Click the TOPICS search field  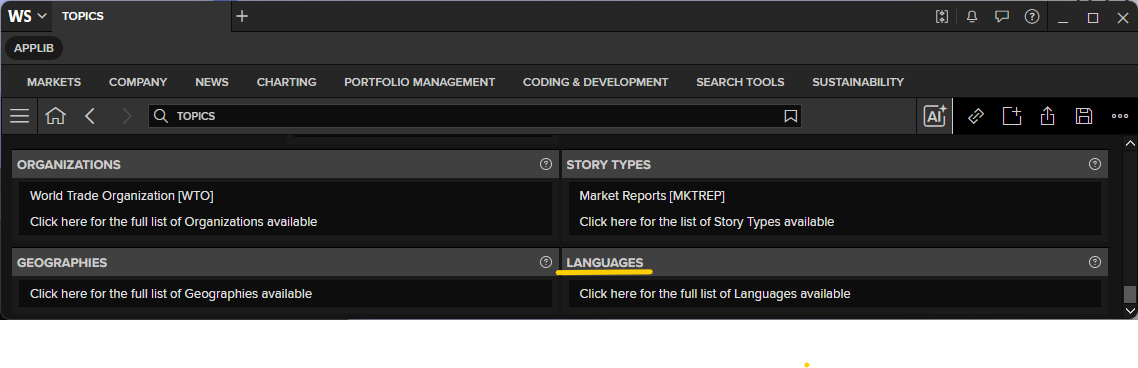475,115
